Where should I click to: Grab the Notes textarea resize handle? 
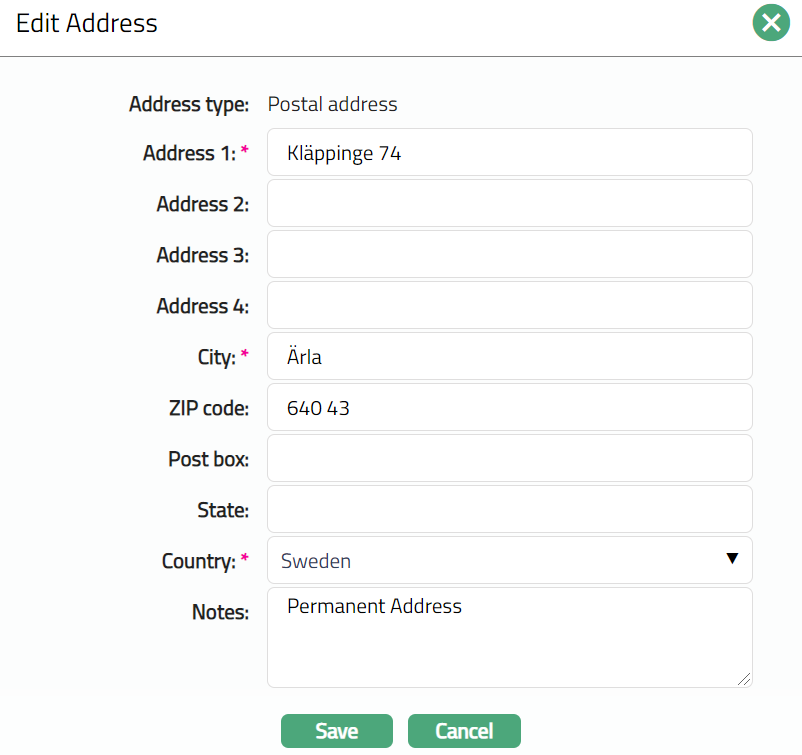(x=744, y=679)
